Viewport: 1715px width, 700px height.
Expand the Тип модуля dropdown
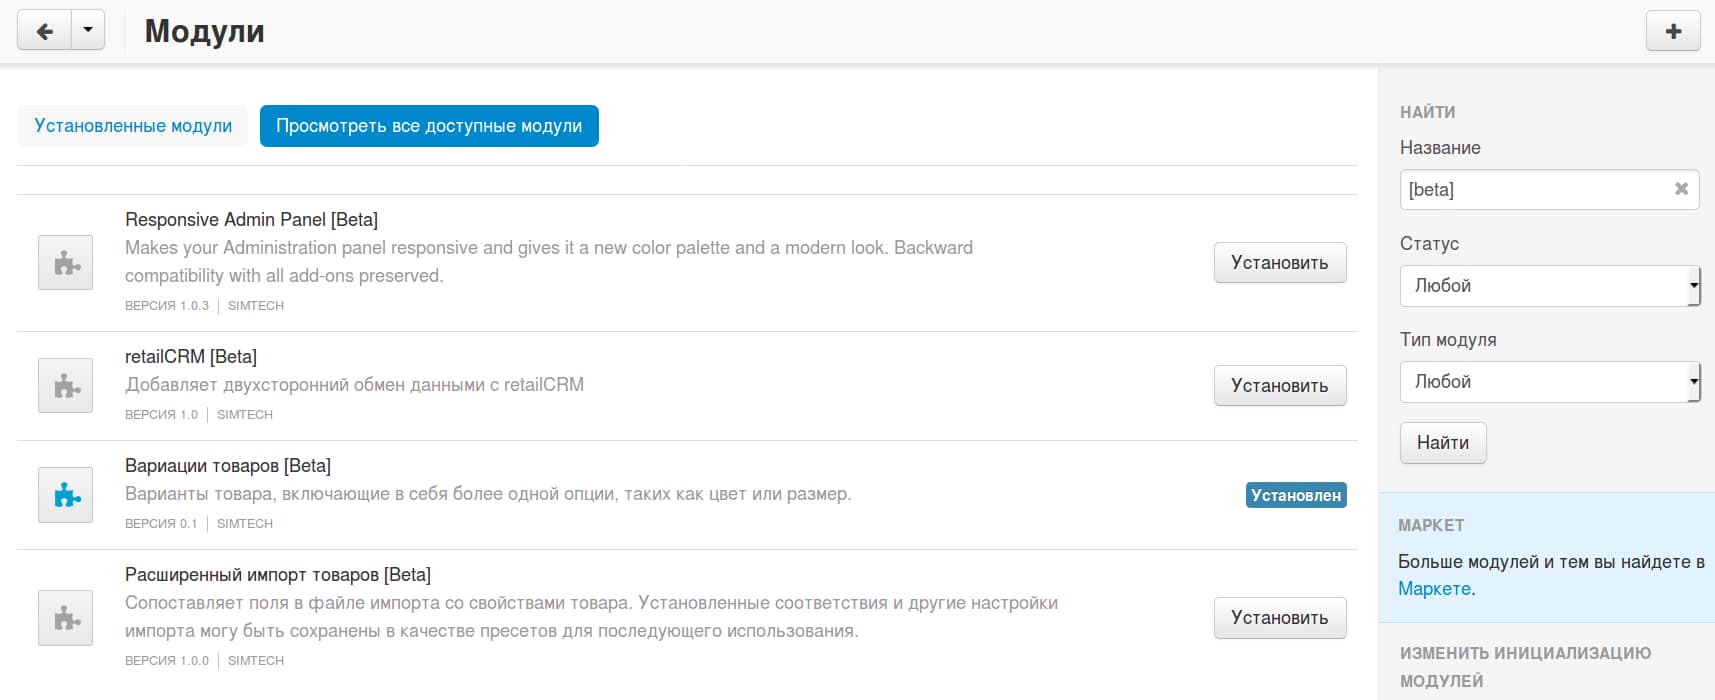(x=1549, y=382)
